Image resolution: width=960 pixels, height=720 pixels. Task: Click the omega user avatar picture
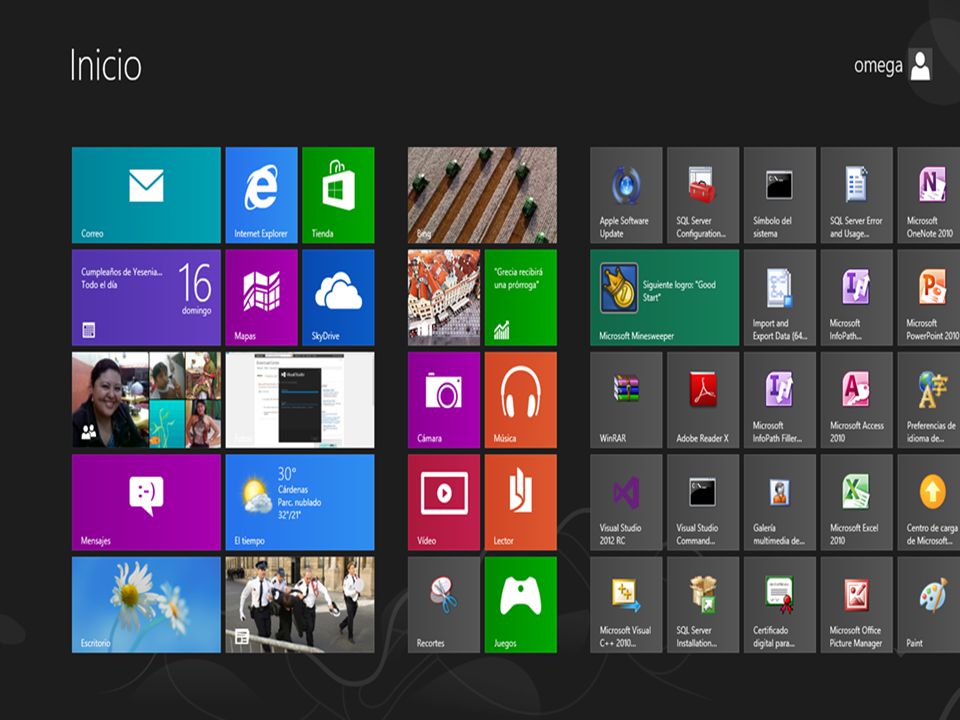coord(920,65)
